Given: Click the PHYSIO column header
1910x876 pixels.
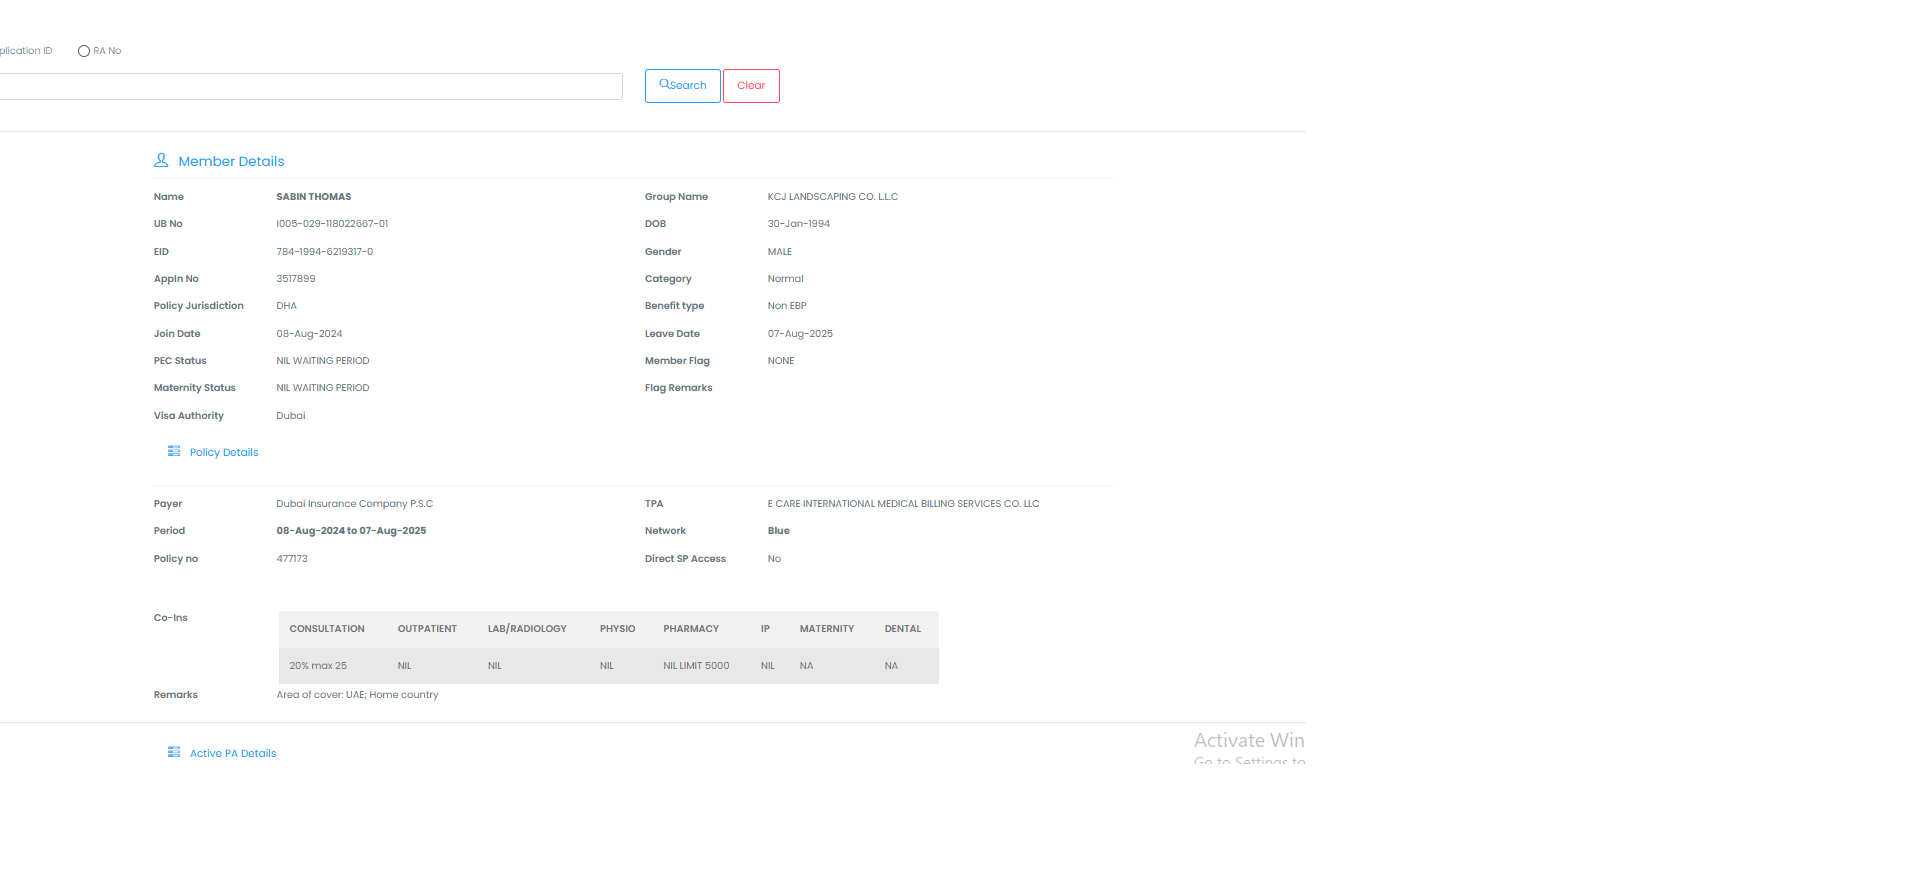Looking at the screenshot, I should coord(618,629).
